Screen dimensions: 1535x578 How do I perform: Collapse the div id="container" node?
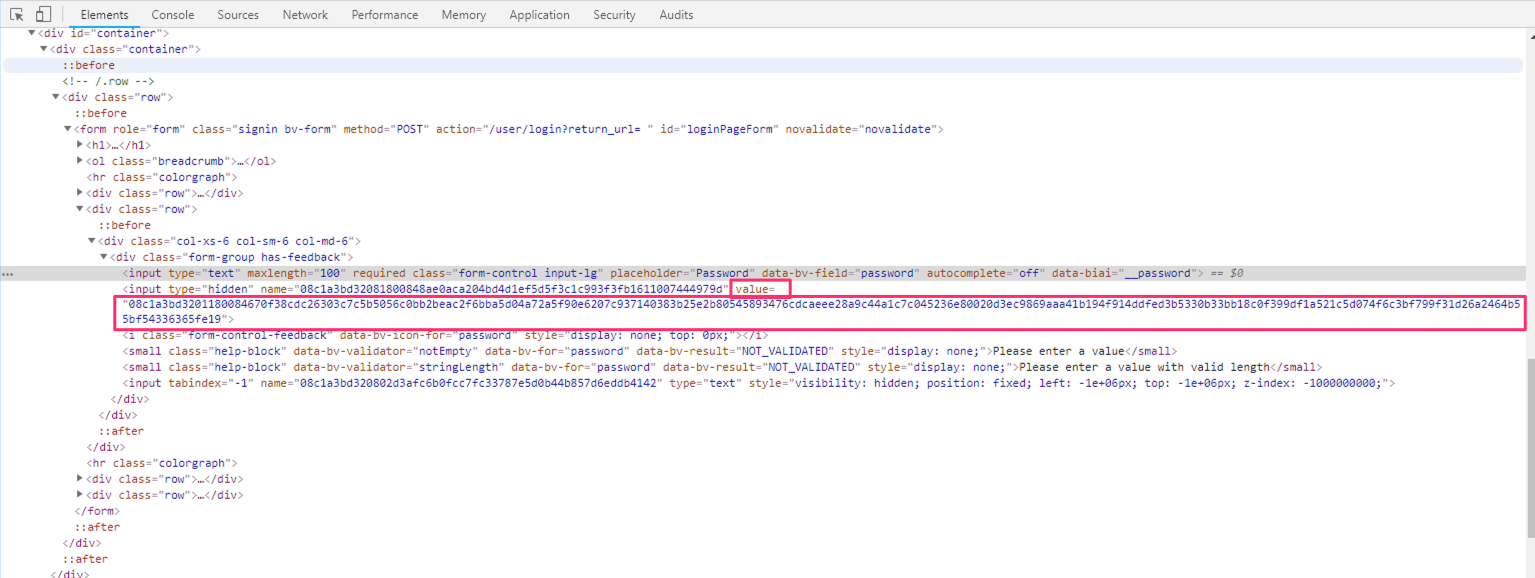(x=32, y=33)
